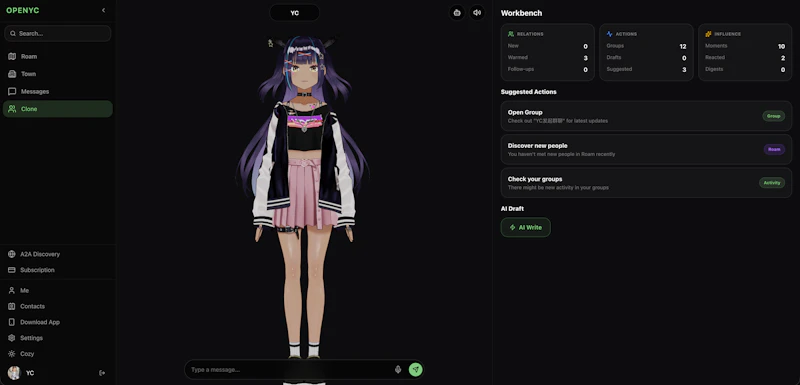Select the Clone sidebar item

pyautogui.click(x=58, y=109)
